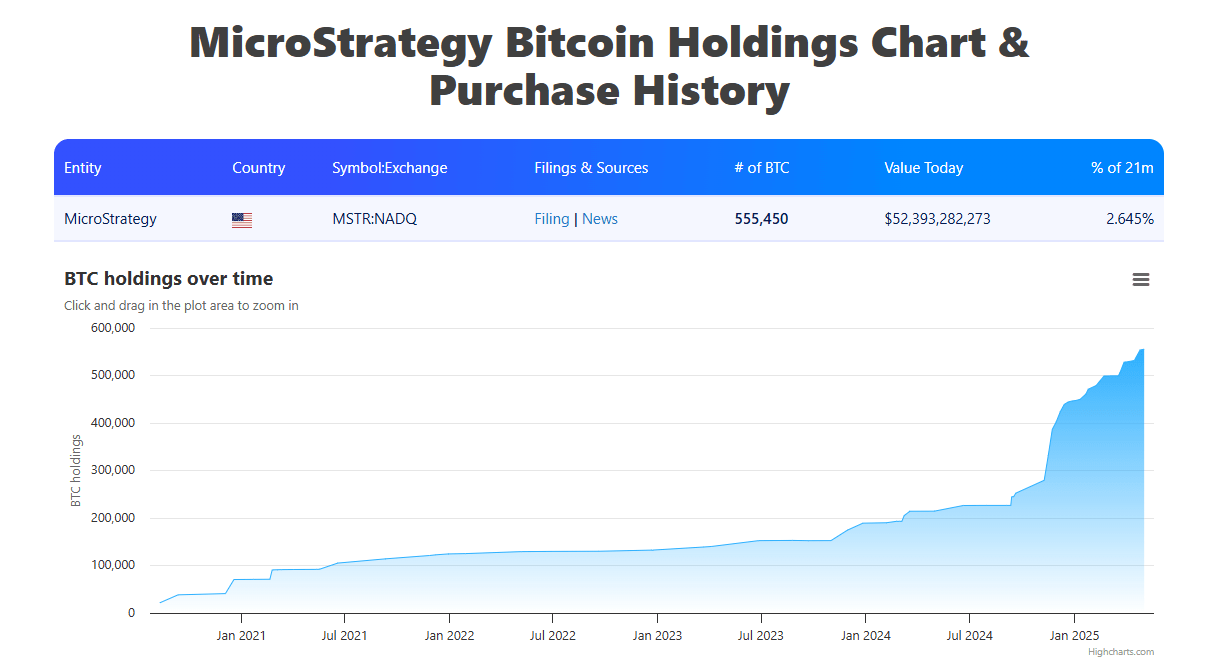
Task: Click the hamburger menu above the chart
Action: 1141,280
